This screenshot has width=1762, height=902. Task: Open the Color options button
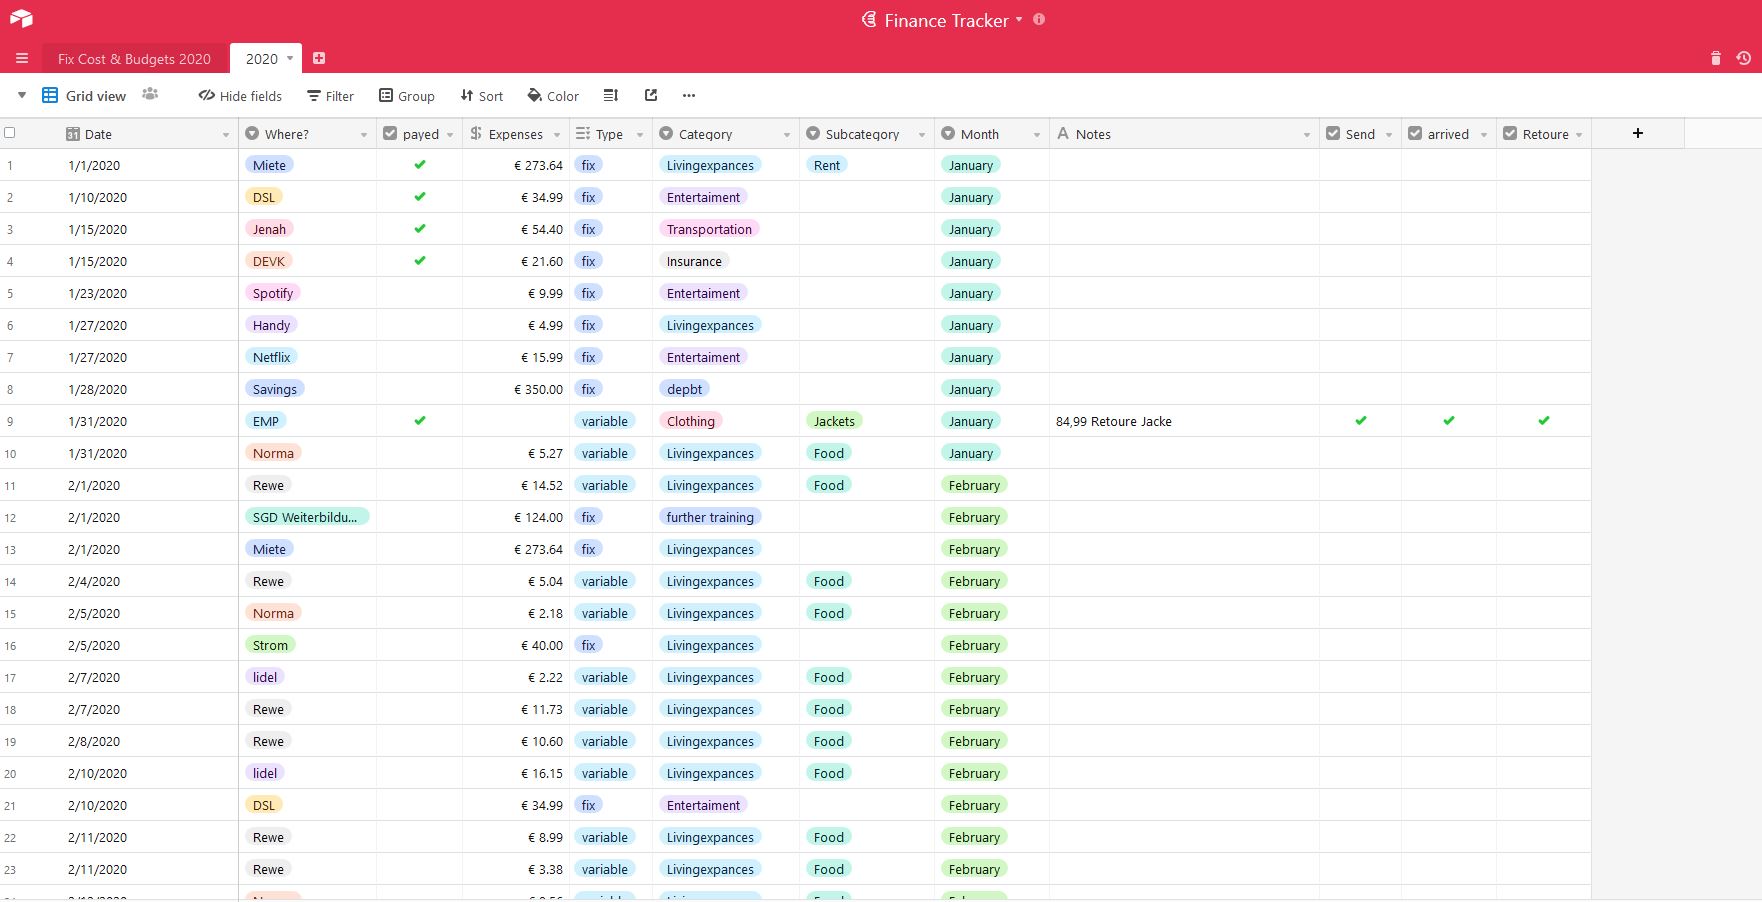coord(553,96)
